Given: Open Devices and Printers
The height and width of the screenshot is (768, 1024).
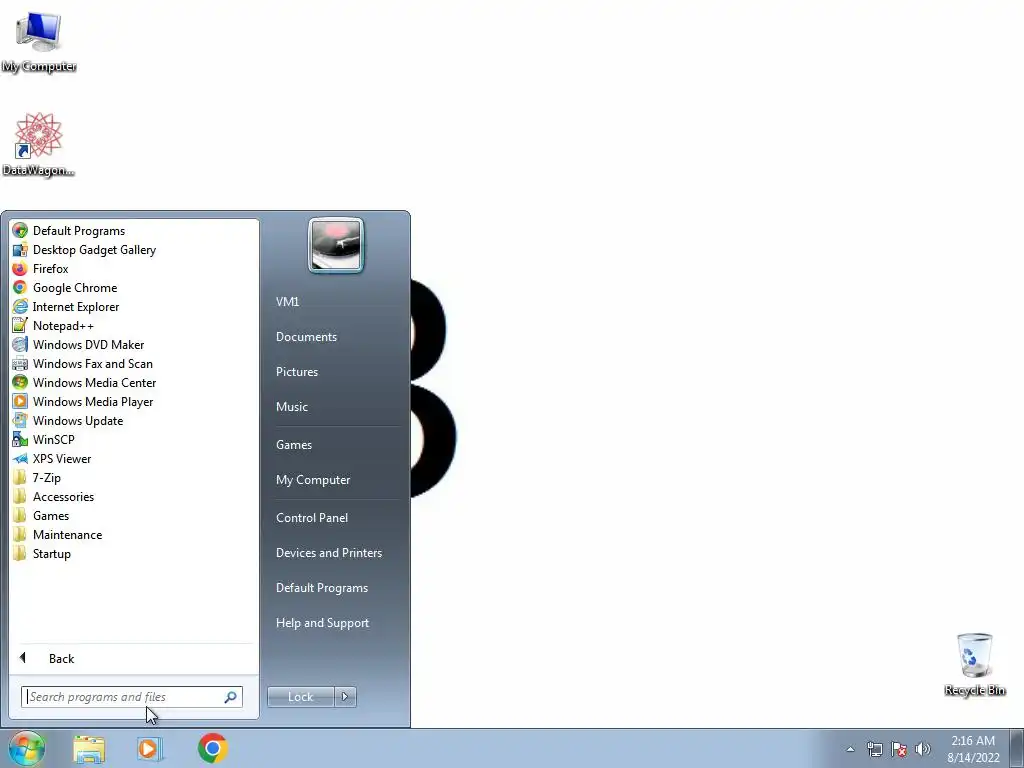Looking at the screenshot, I should click(328, 553).
